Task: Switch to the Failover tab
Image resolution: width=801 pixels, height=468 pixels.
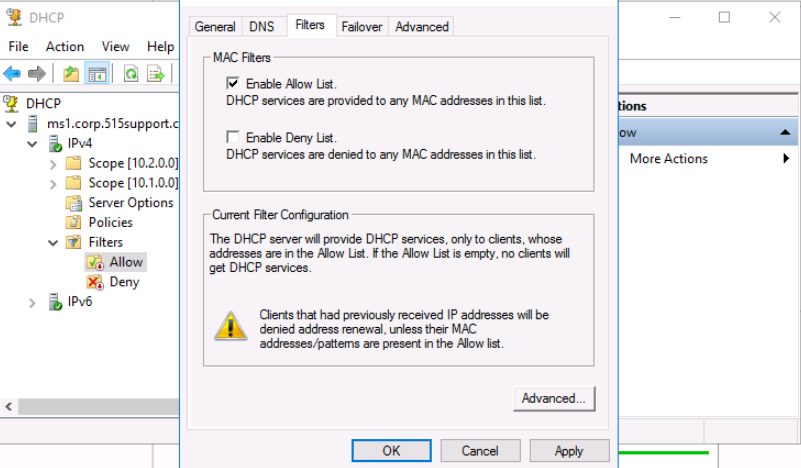Action: coord(362,27)
